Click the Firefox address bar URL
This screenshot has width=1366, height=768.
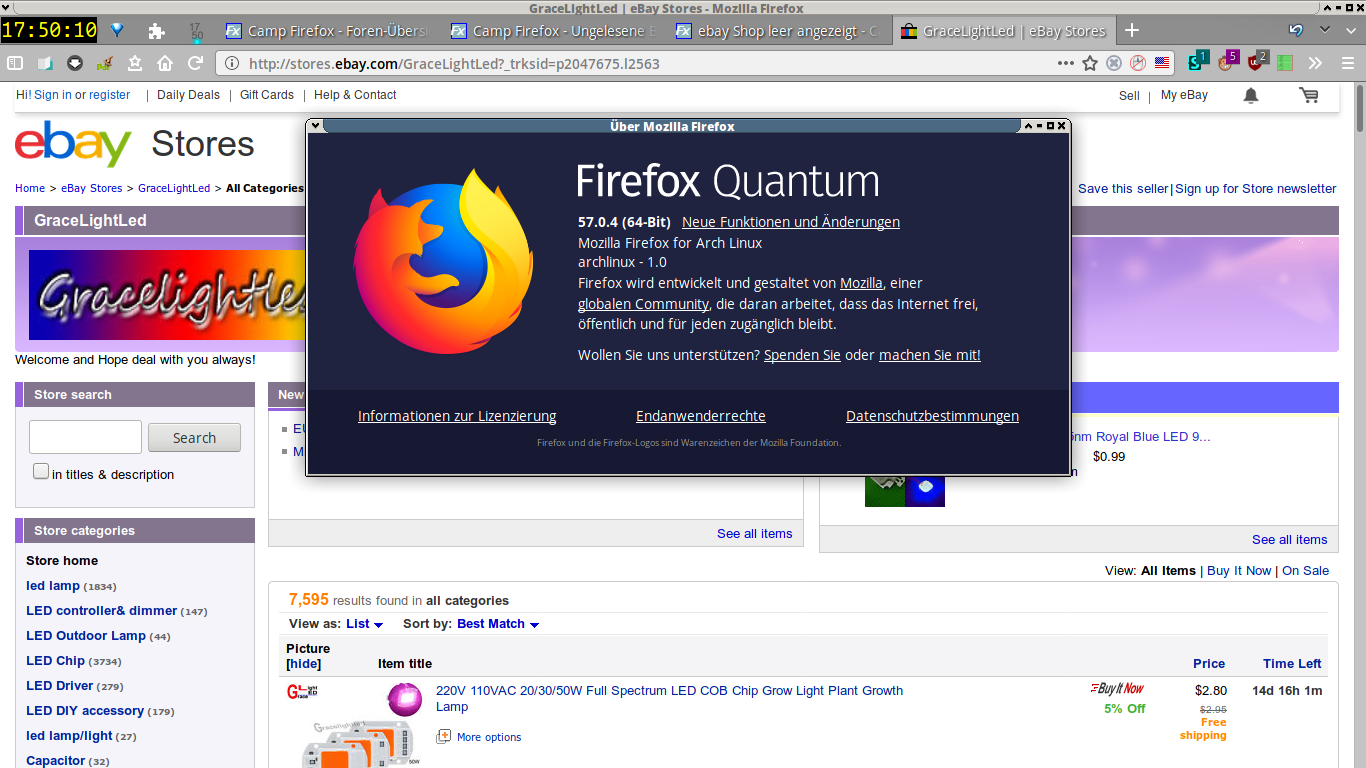tap(454, 63)
